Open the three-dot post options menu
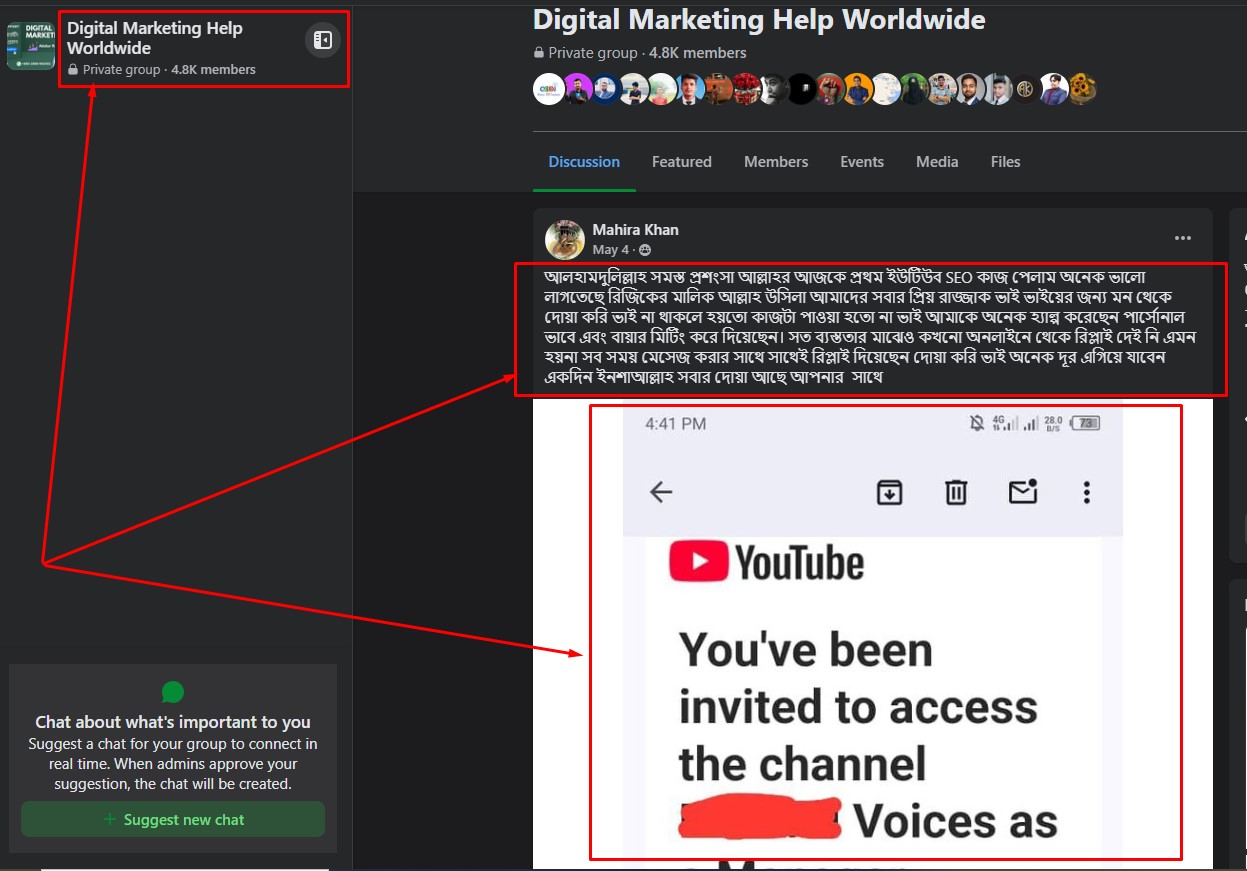 1183,238
